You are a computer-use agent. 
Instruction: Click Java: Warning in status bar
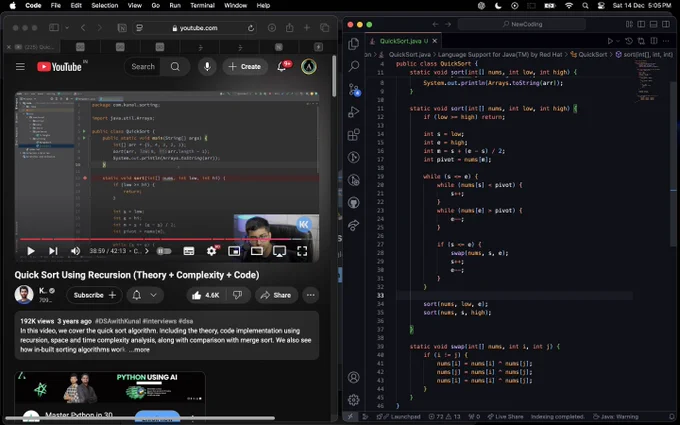tap(616, 416)
